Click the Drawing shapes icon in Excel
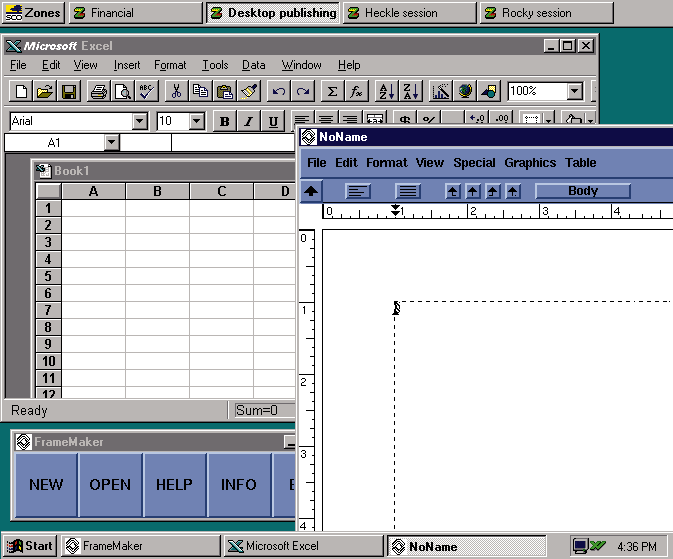Image resolution: width=673 pixels, height=559 pixels. click(488, 91)
